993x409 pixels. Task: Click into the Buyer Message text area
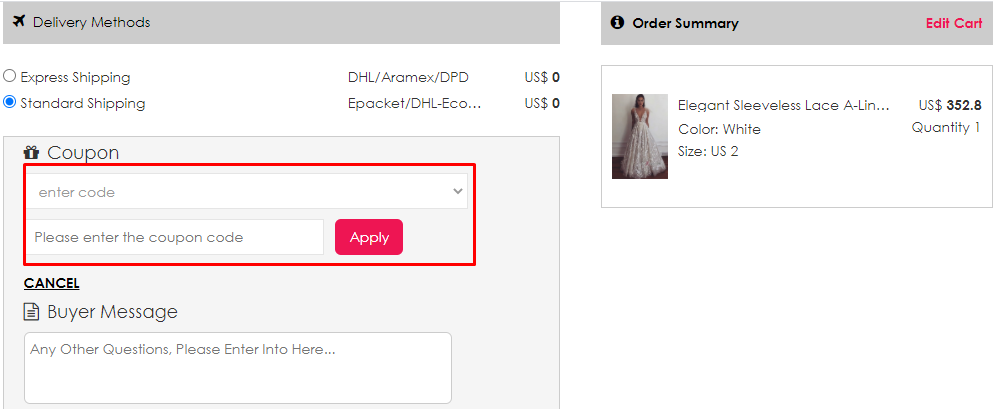point(237,367)
